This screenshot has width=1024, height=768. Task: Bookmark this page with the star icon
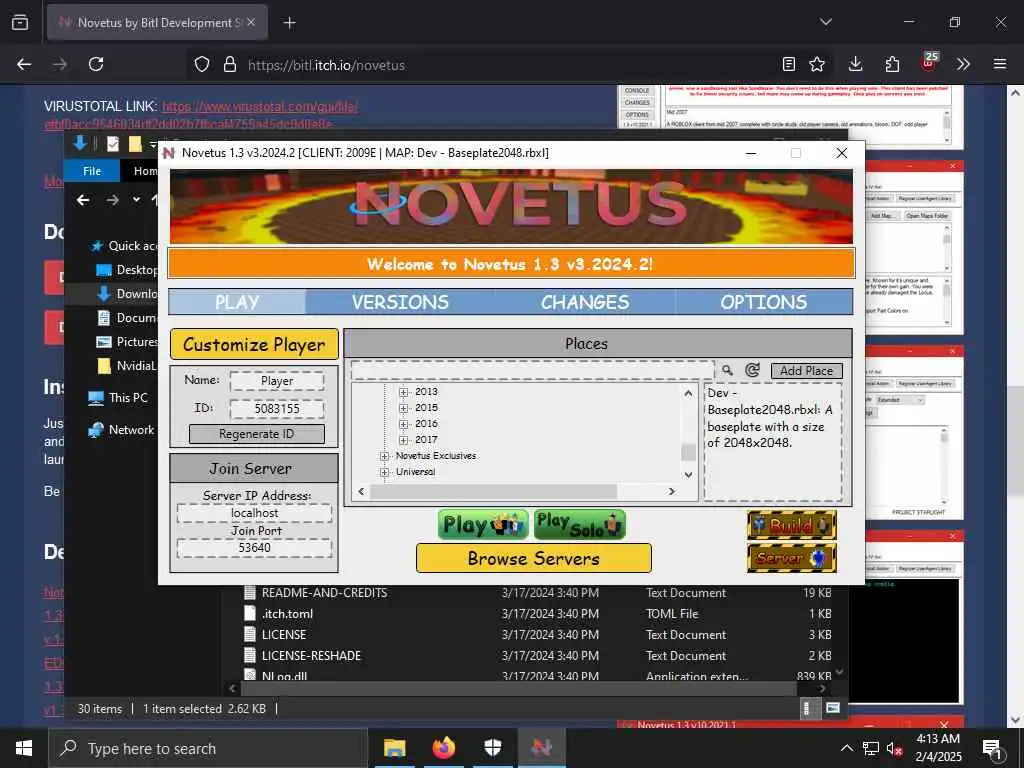pyautogui.click(x=817, y=64)
